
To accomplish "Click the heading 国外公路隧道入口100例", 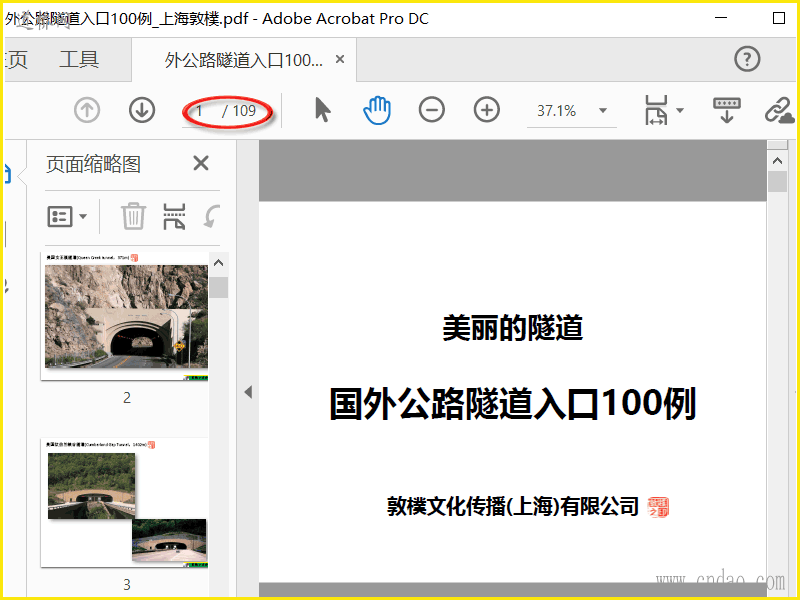I will point(513,403).
